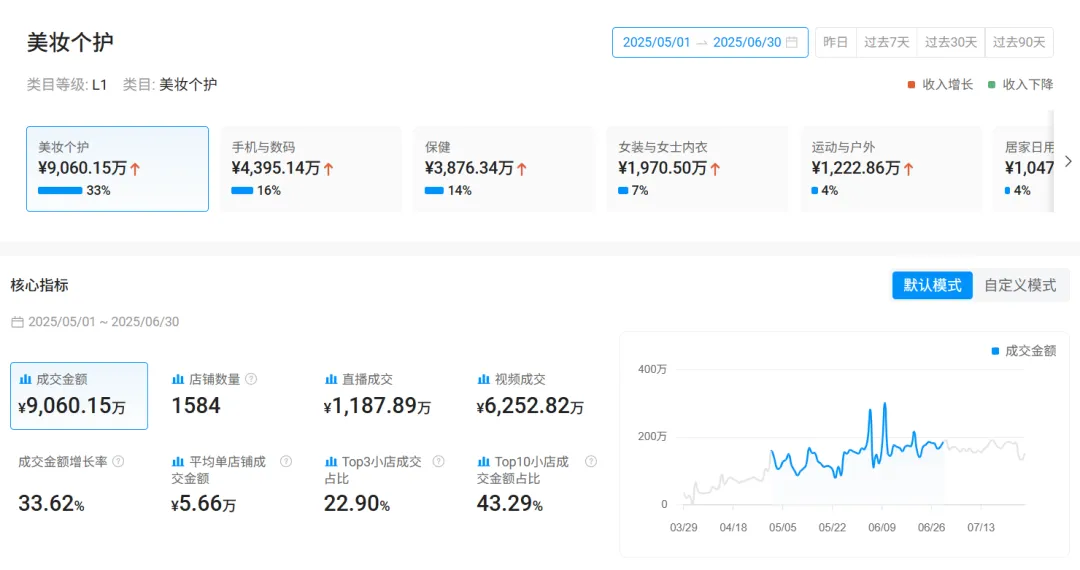This screenshot has width=1080, height=570.
Task: Click the 收入下降 green legend marker
Action: (x=991, y=85)
